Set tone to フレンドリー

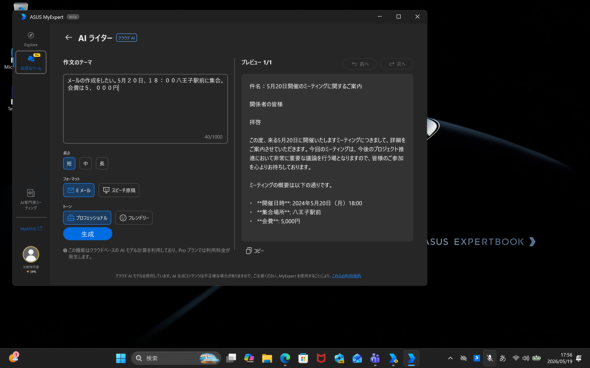(134, 217)
